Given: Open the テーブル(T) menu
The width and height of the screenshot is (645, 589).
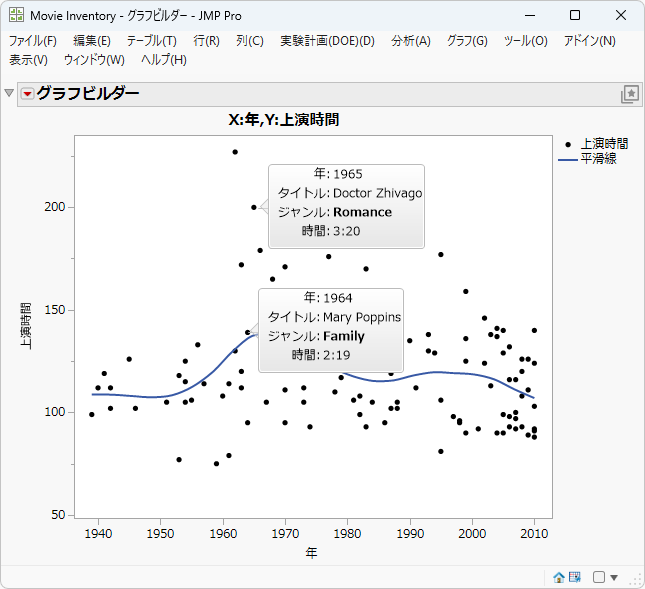Looking at the screenshot, I should pyautogui.click(x=152, y=41).
